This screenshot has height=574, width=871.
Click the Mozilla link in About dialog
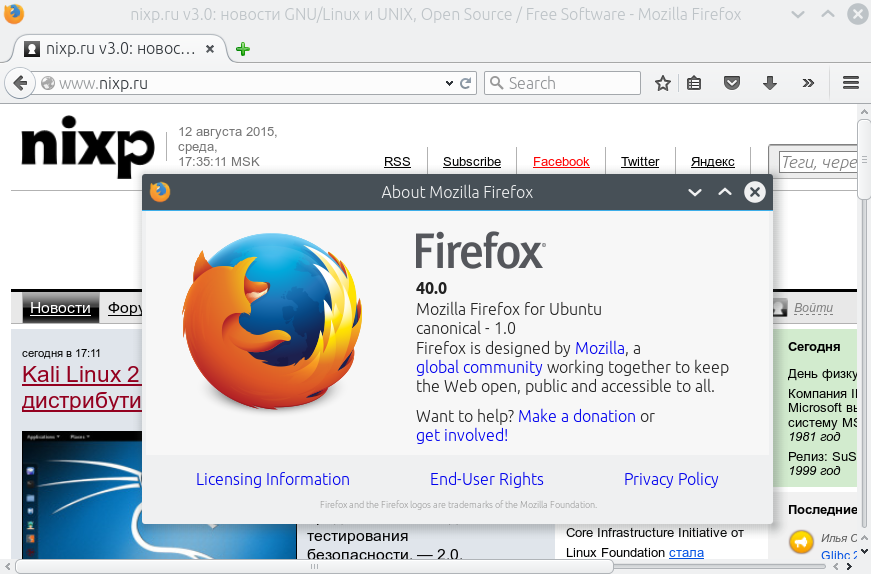pyautogui.click(x=599, y=348)
